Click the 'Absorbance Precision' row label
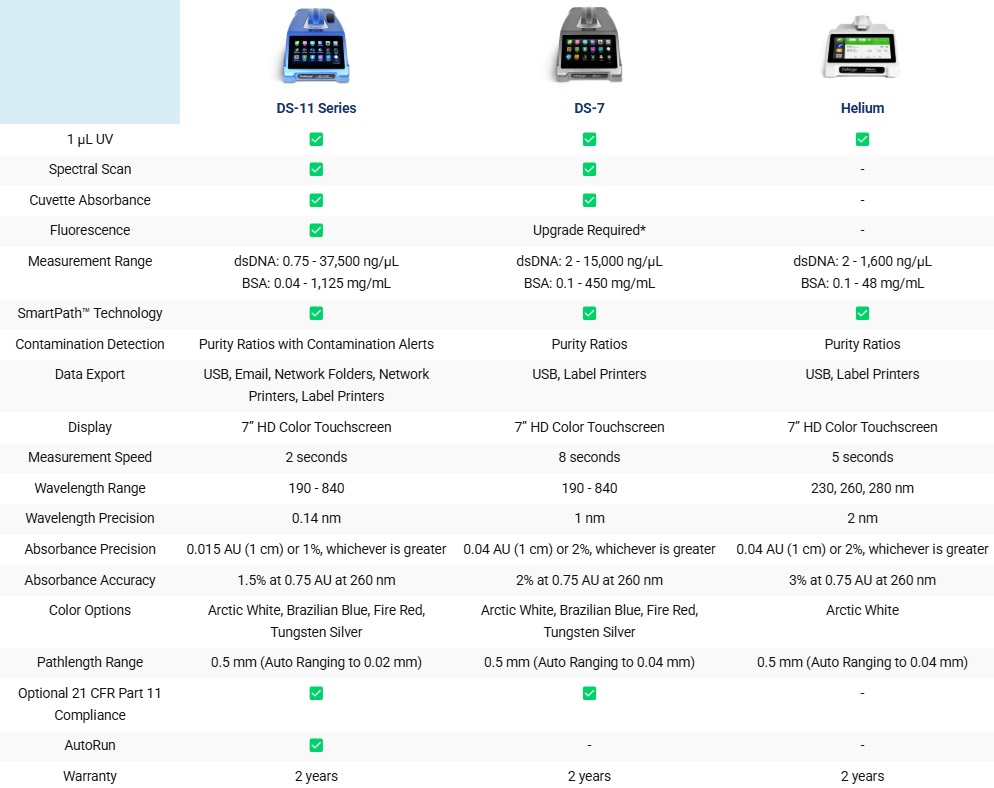The height and width of the screenshot is (788, 994). pyautogui.click(x=90, y=549)
